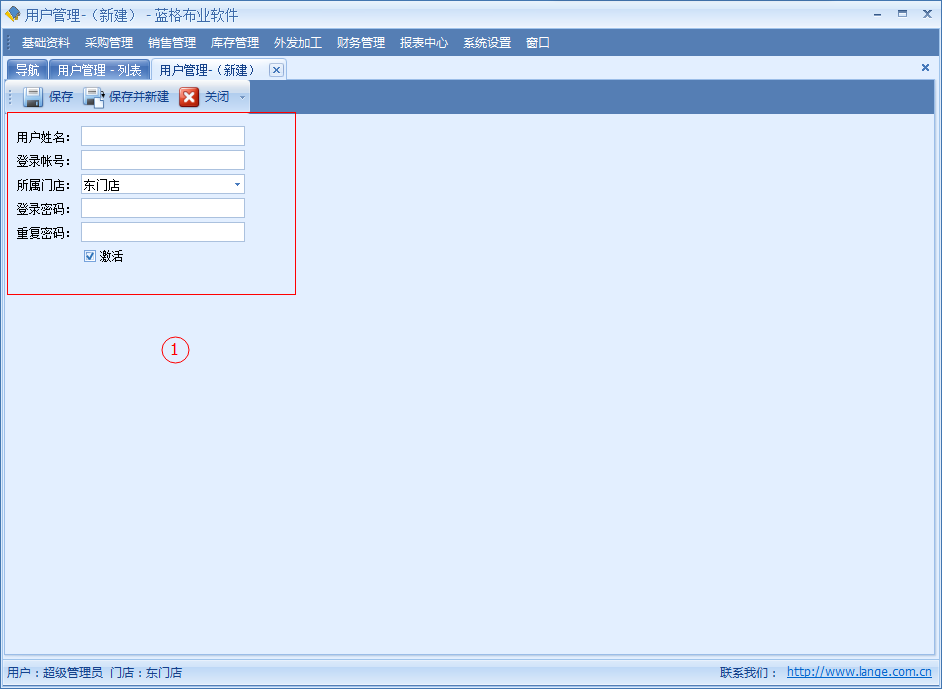The width and height of the screenshot is (942, 689).
Task: Click the red X Close icon
Action: pos(189,97)
